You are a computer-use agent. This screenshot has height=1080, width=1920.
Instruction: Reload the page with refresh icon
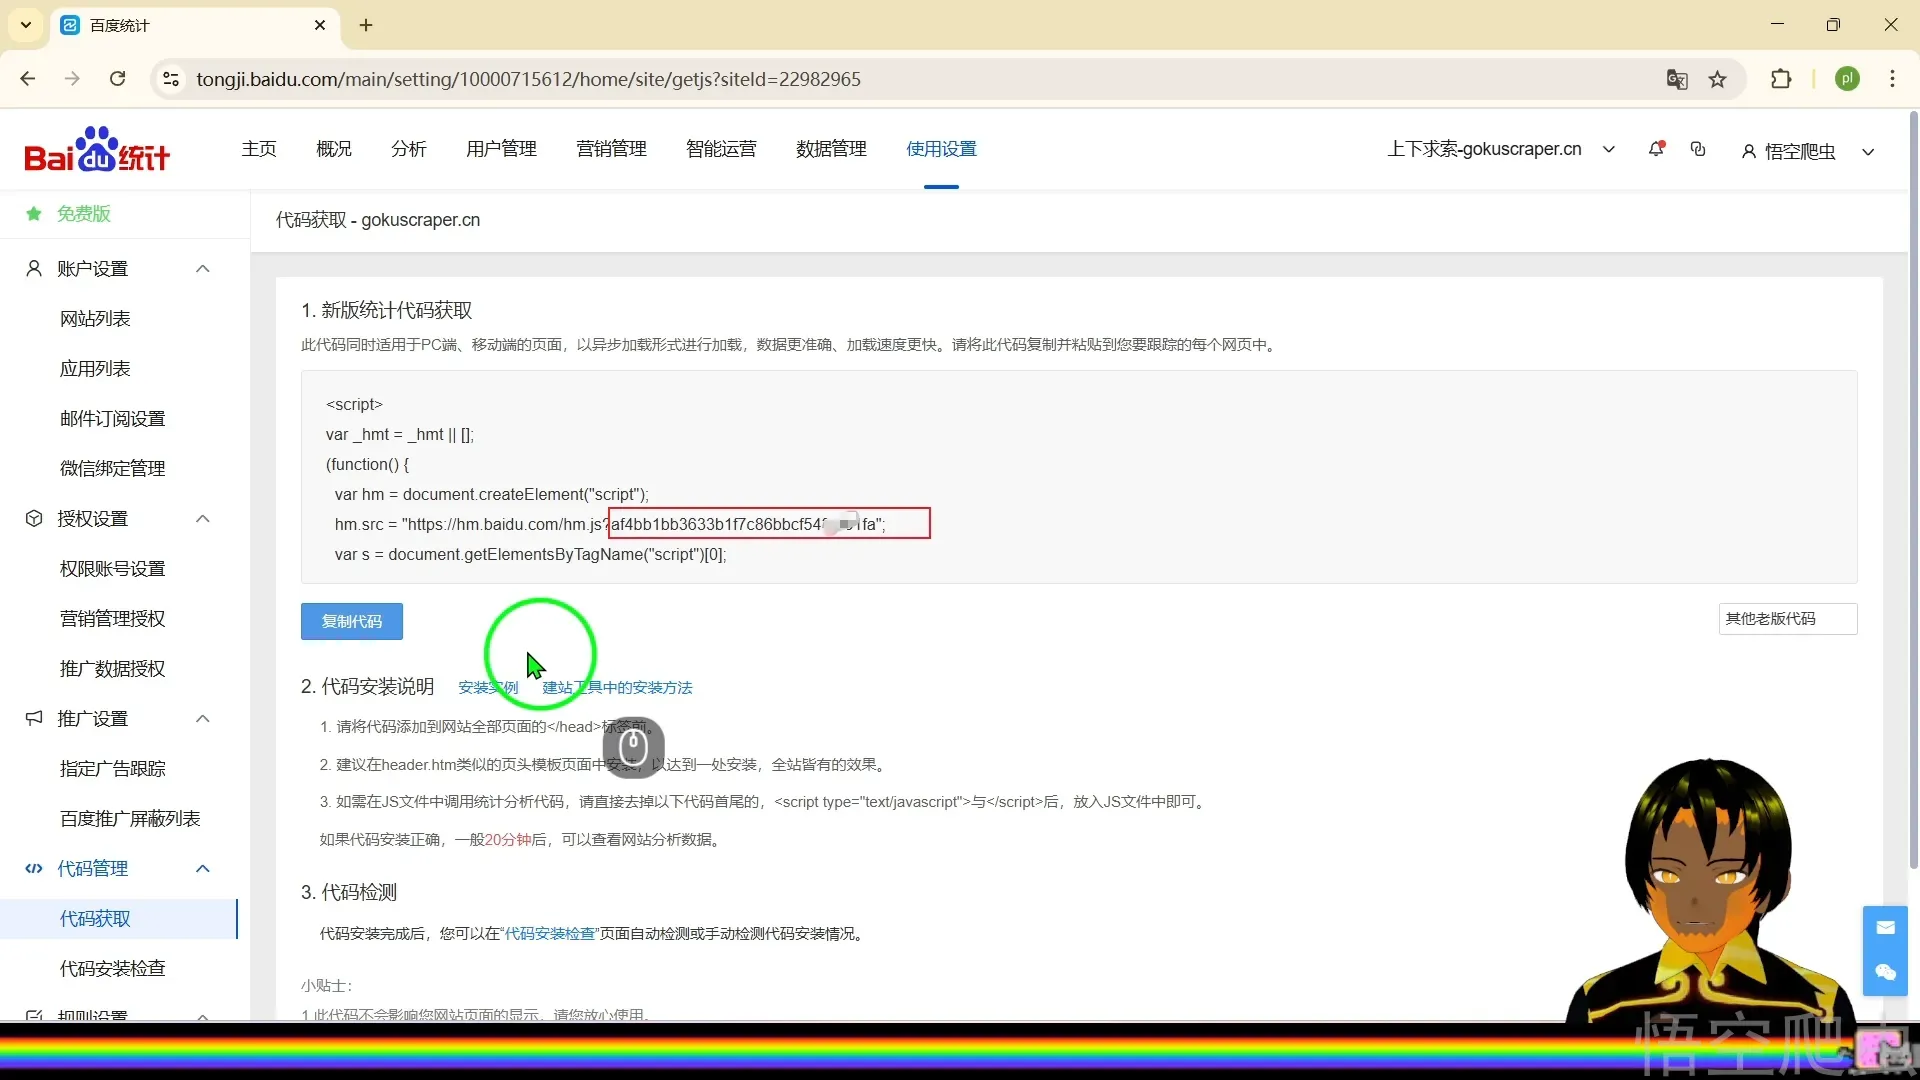pos(117,79)
